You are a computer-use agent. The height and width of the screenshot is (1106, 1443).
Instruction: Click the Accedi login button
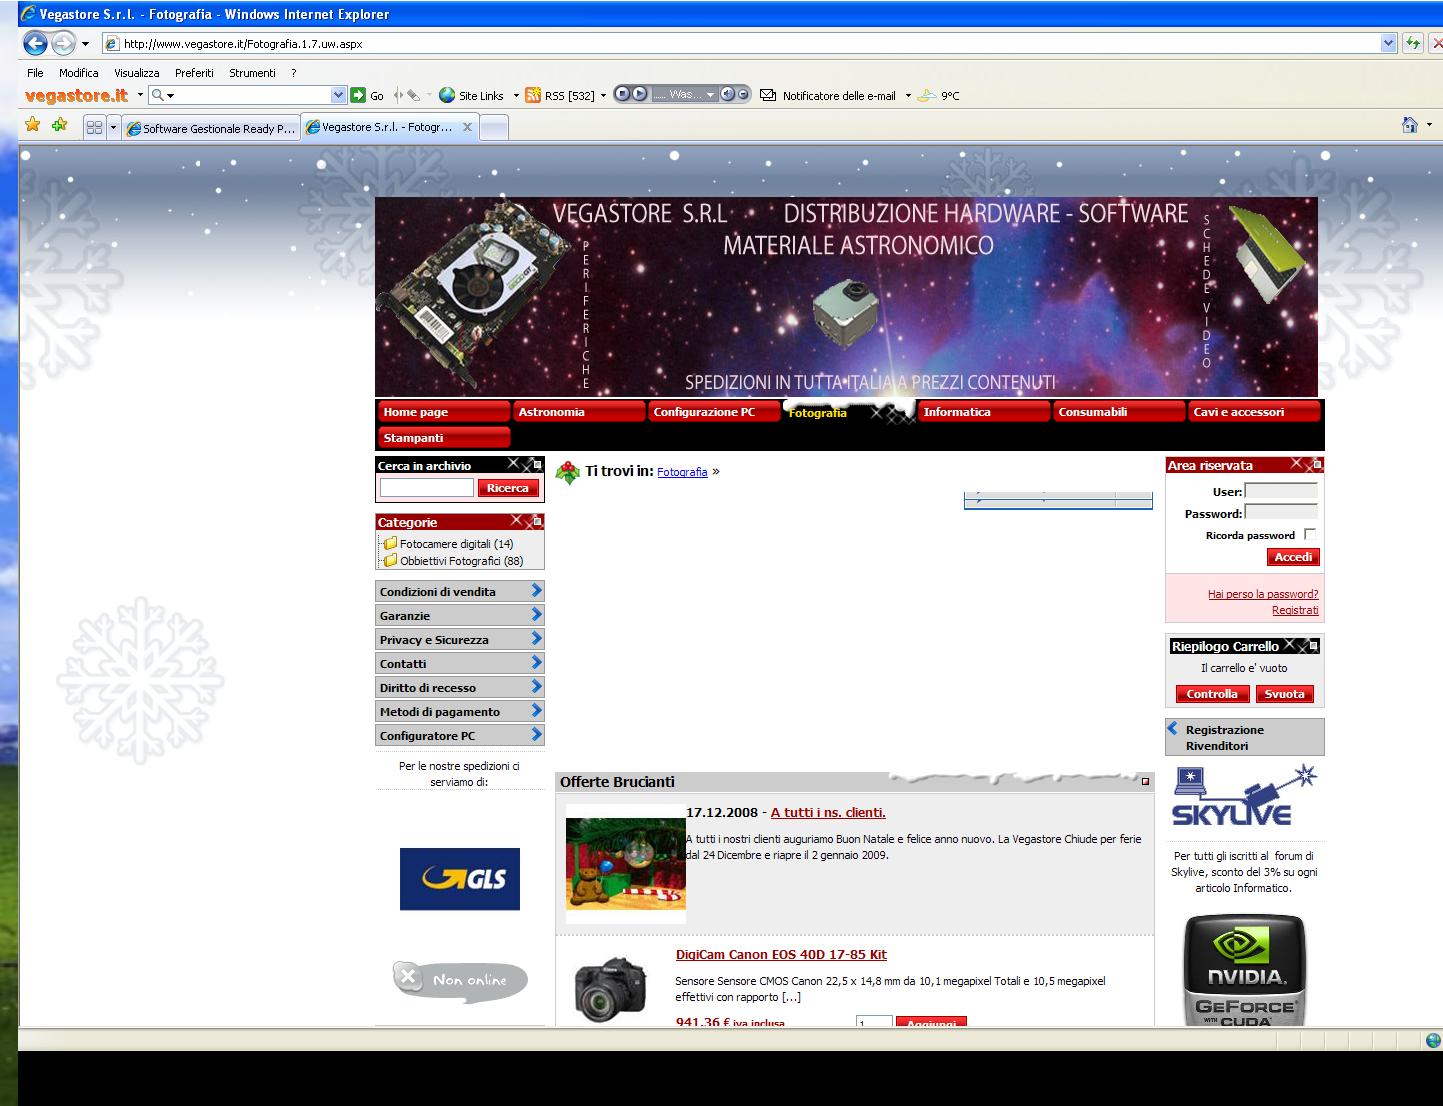pyautogui.click(x=1293, y=557)
